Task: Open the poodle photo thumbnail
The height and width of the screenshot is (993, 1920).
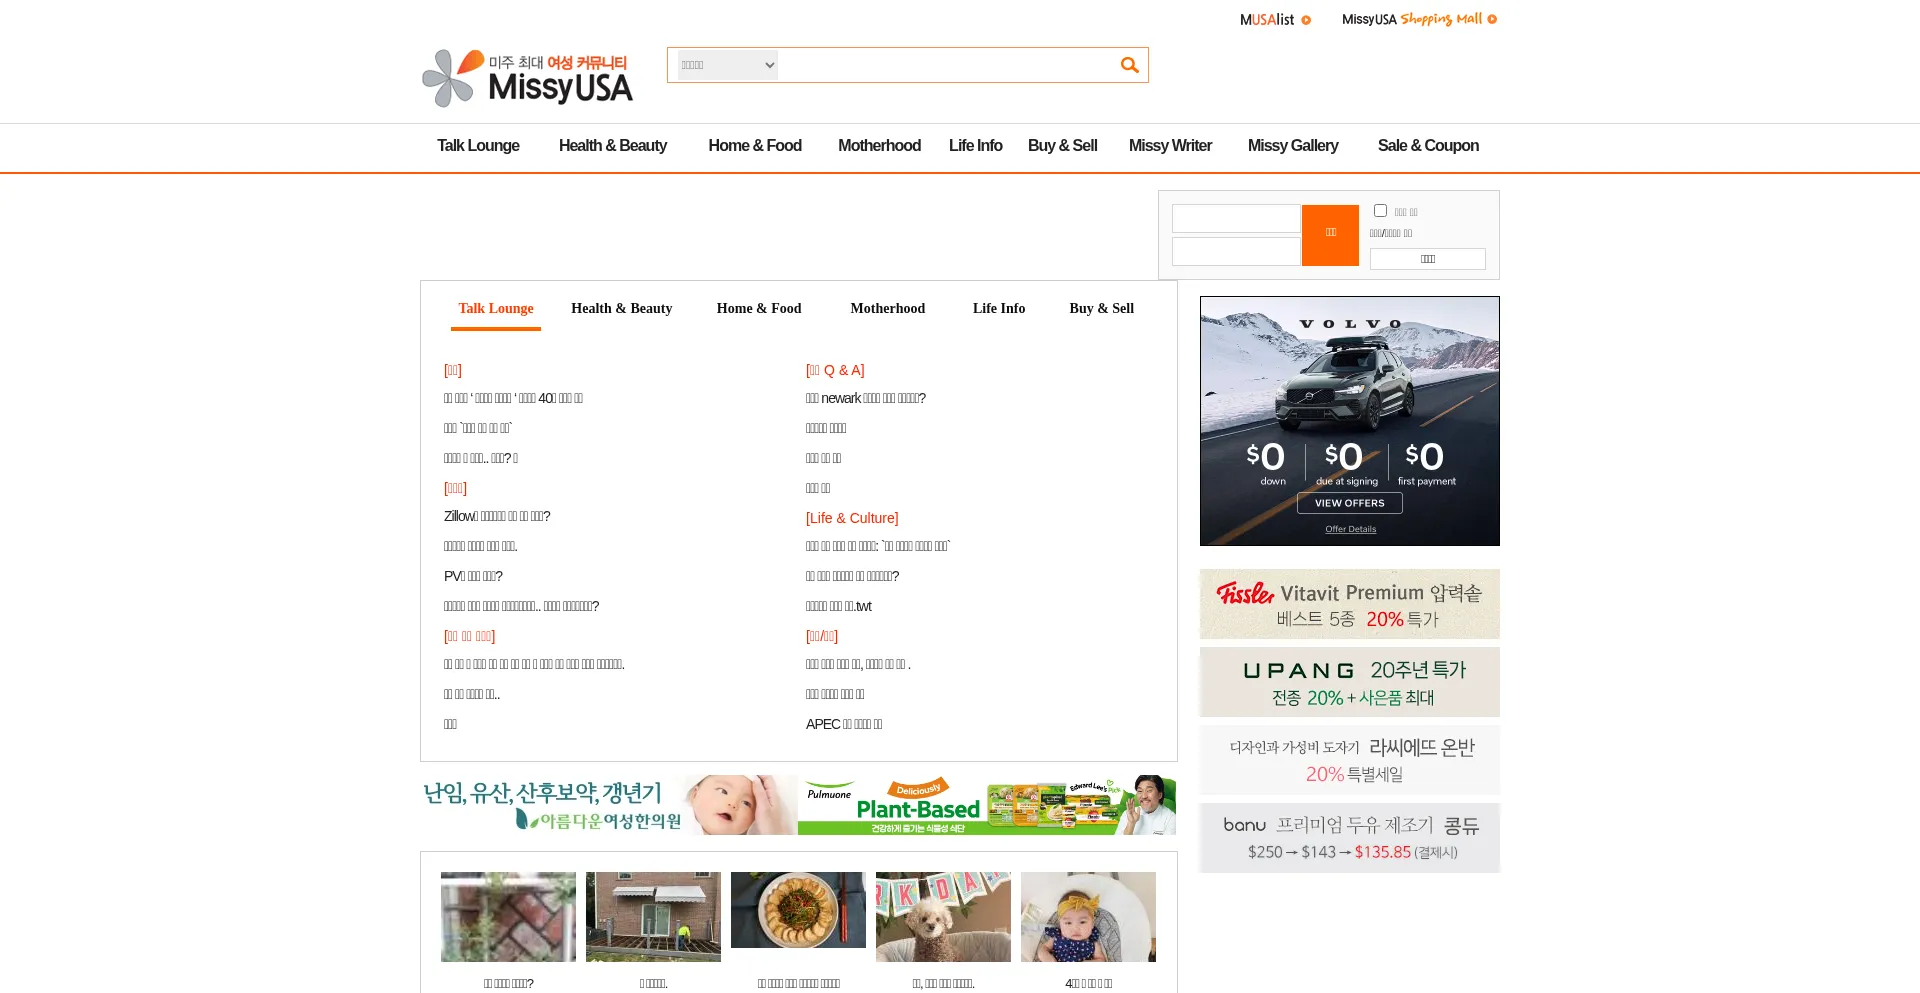Action: [x=943, y=917]
